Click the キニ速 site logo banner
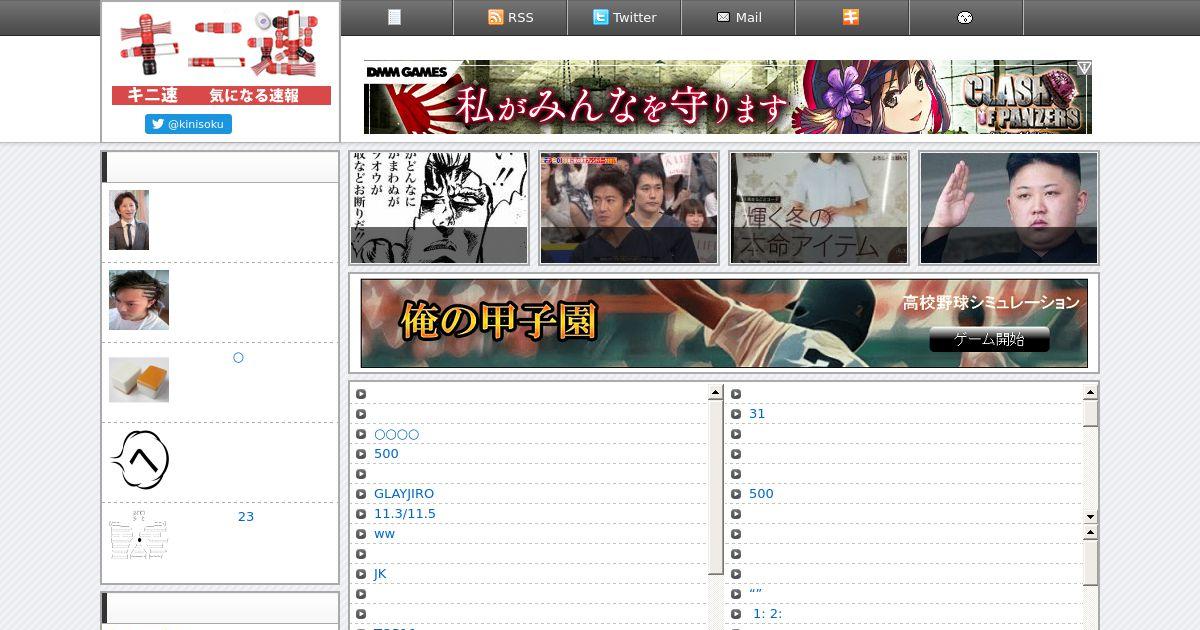The width and height of the screenshot is (1200, 630). click(x=221, y=57)
